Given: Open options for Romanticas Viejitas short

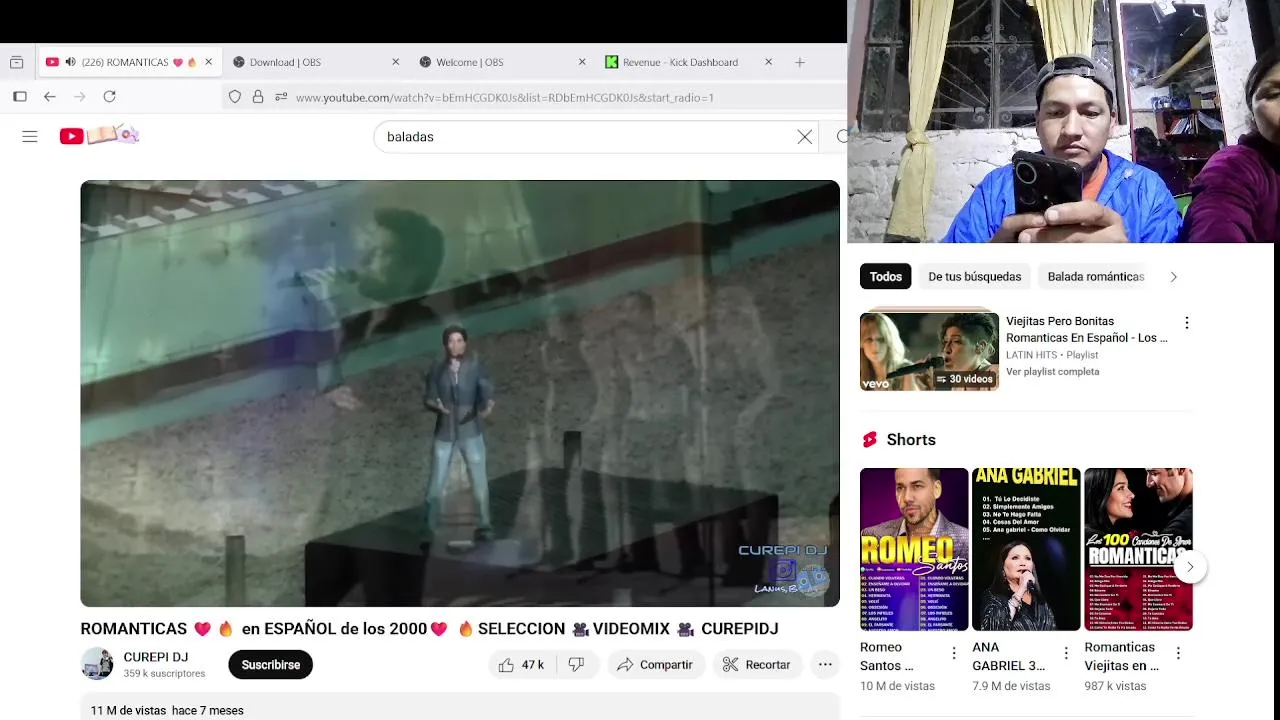Looking at the screenshot, I should 1178,653.
